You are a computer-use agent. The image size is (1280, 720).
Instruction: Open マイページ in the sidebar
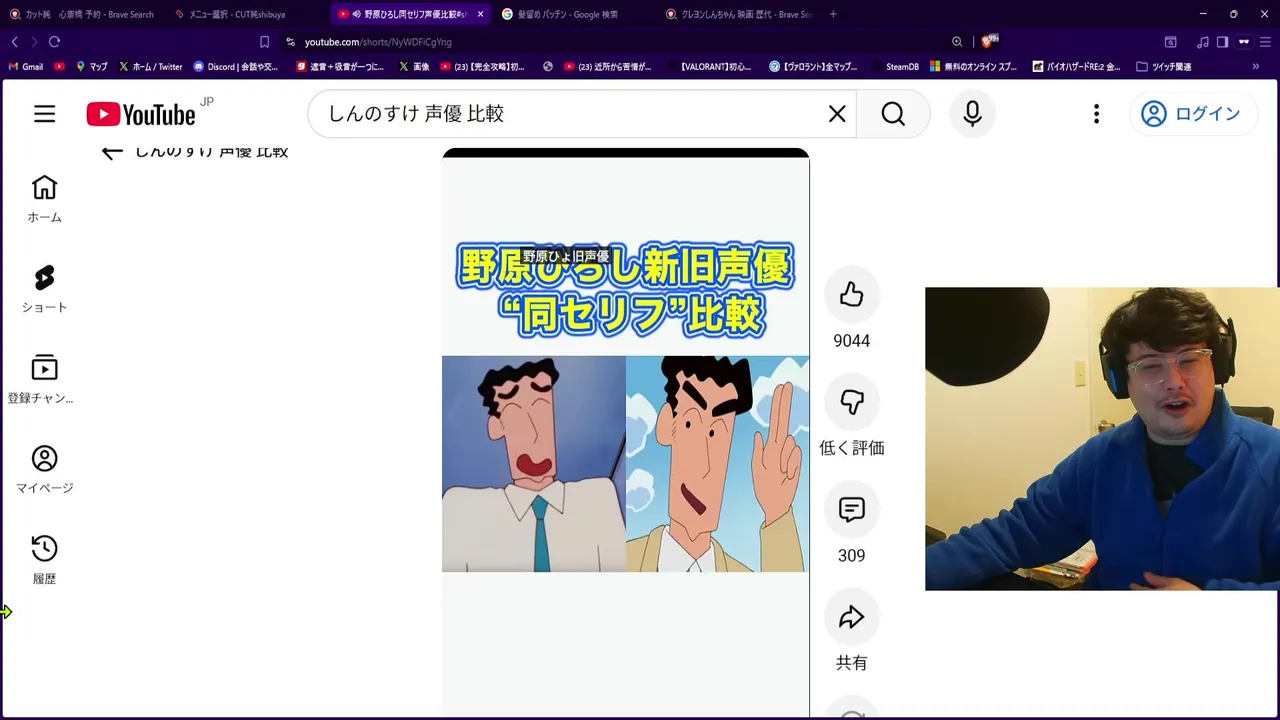pos(44,469)
